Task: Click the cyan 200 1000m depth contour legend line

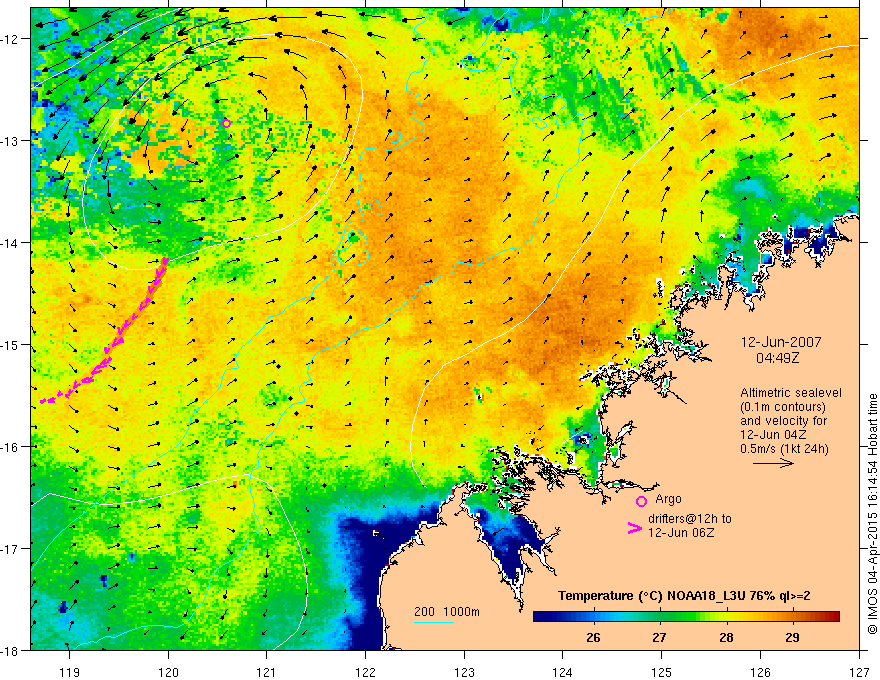Action: 434,623
